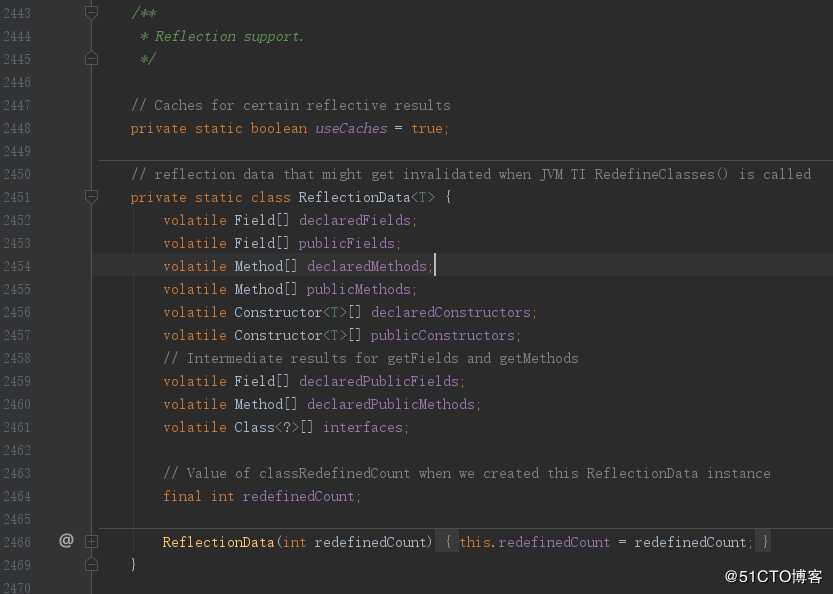This screenshot has height=594, width=833.
Task: Click the 'Value of classRedefinedCount' comment
Action: [467, 473]
